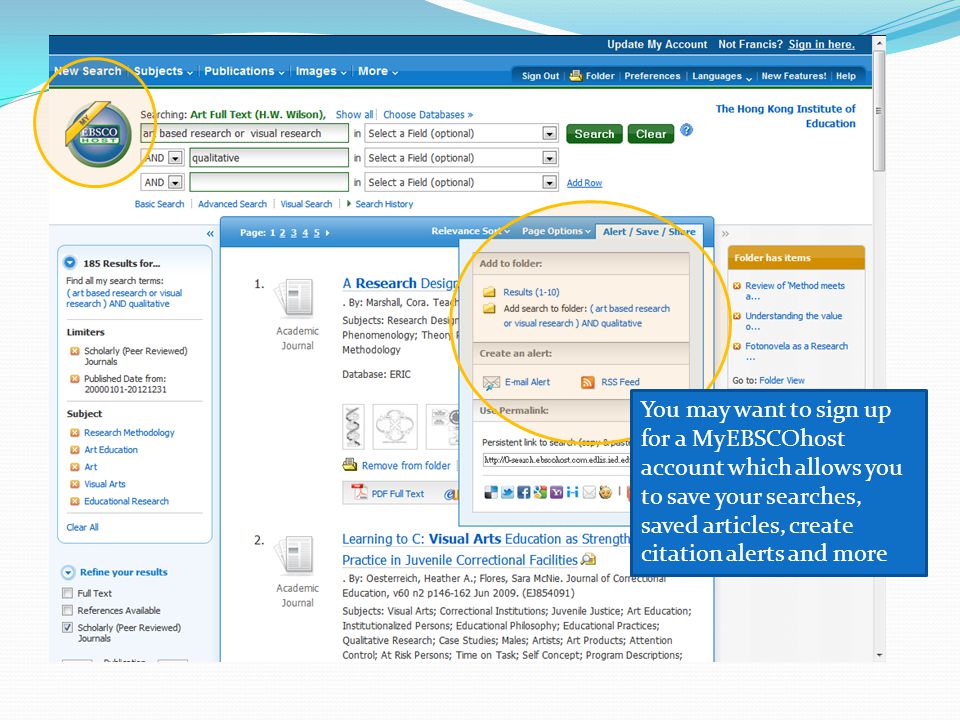Open the Images menu
The width and height of the screenshot is (960, 720).
[x=321, y=71]
